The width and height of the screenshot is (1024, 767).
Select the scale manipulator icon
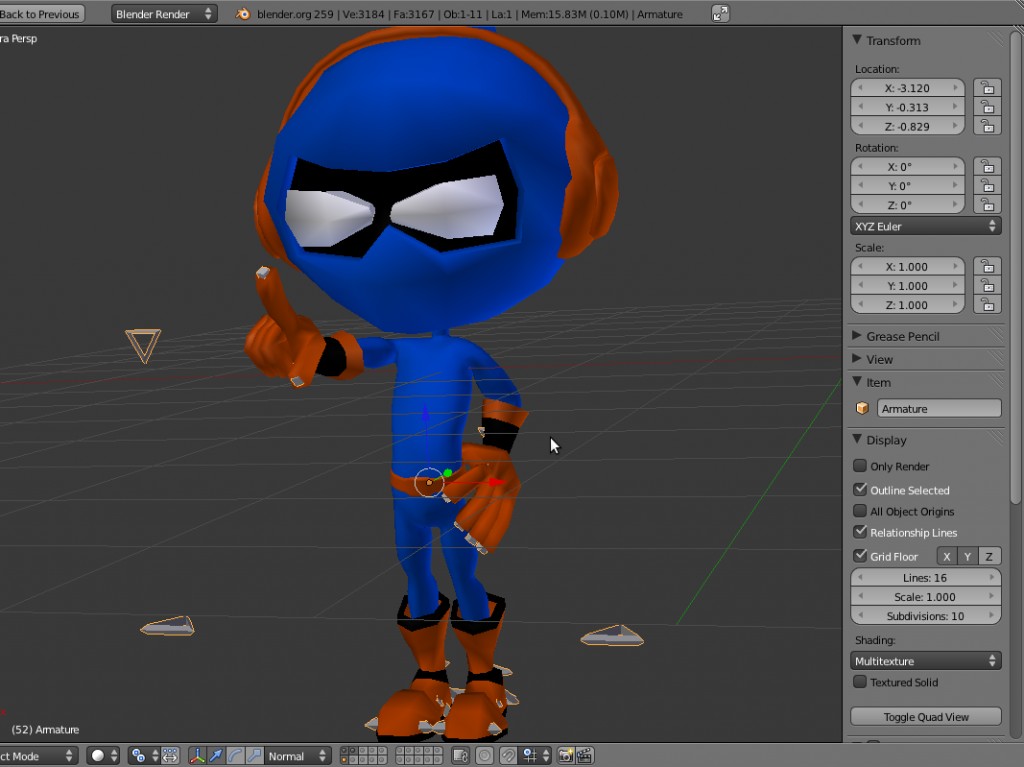[253, 755]
